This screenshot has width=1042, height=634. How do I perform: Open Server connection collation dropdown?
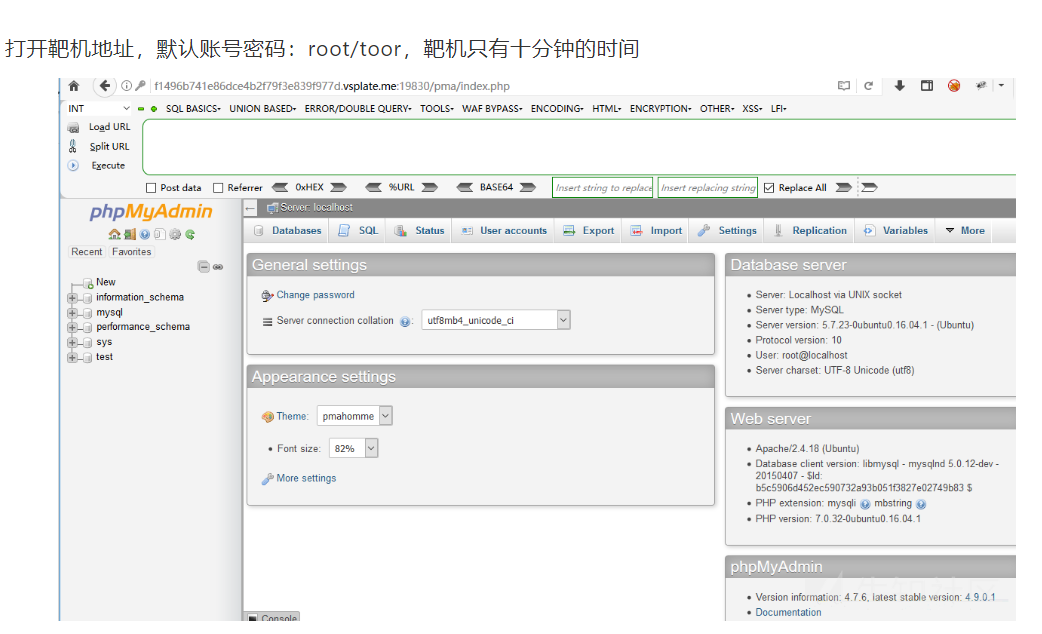496,320
